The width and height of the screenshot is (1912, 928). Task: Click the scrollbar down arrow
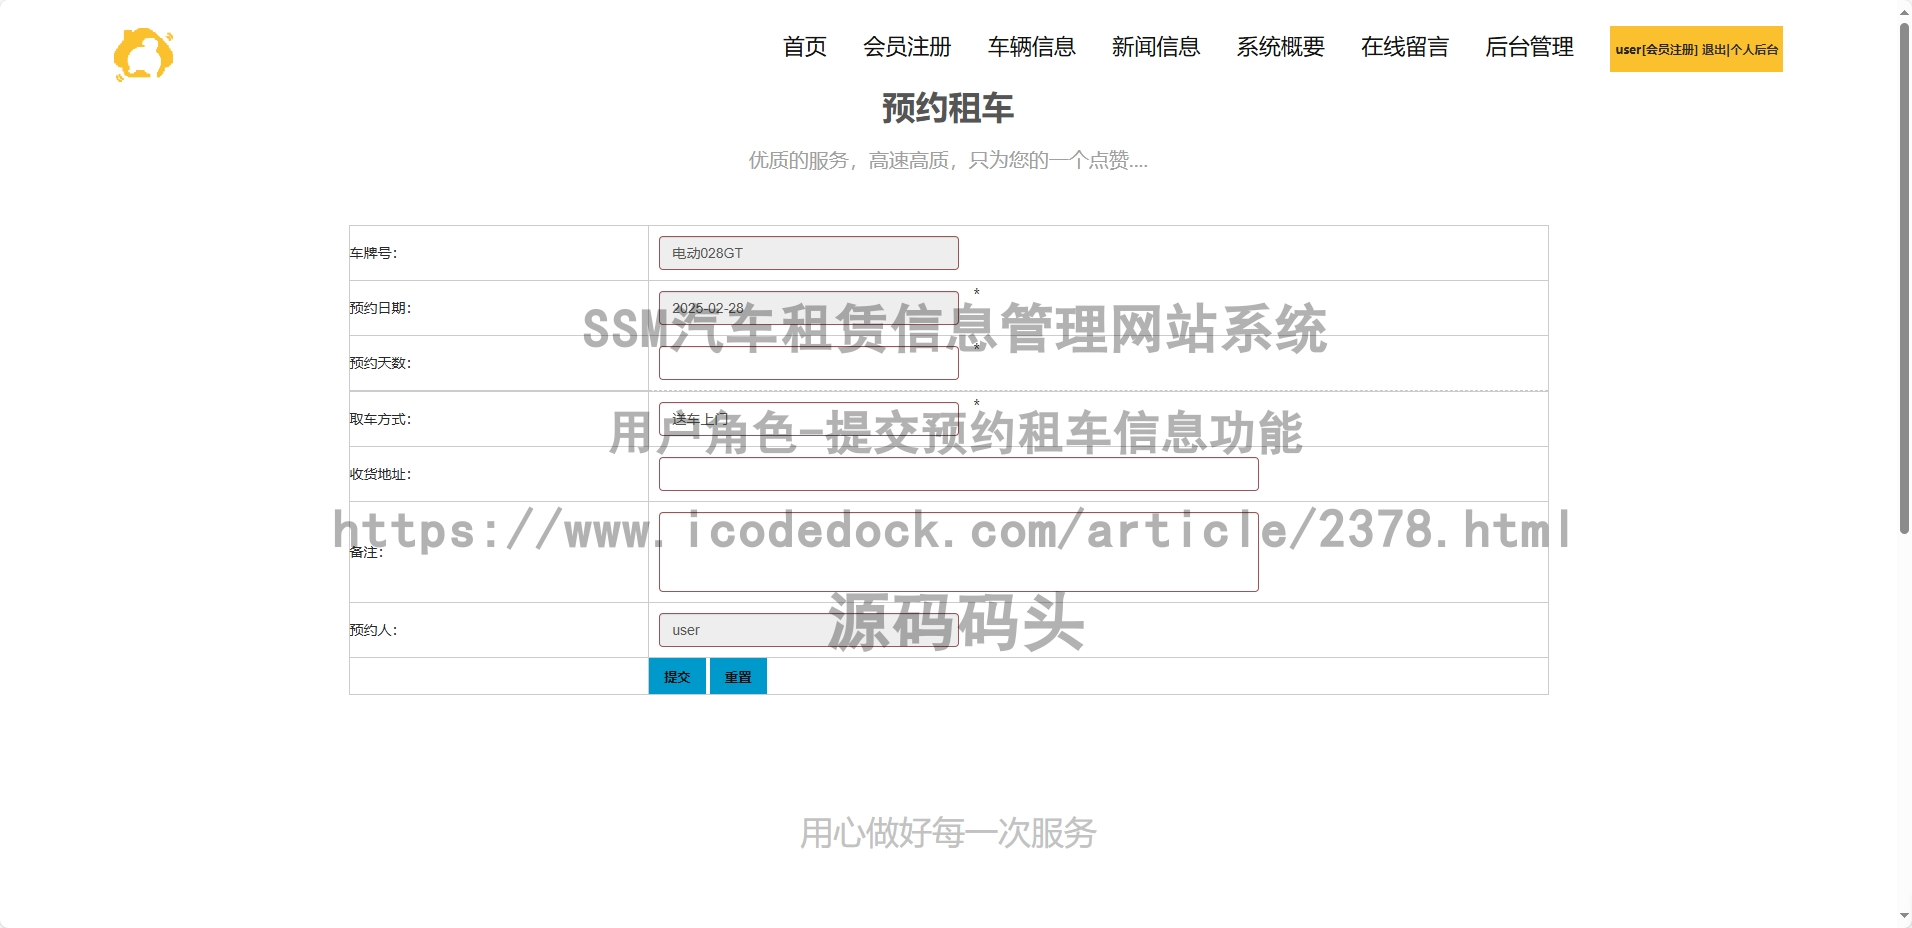[1904, 916]
